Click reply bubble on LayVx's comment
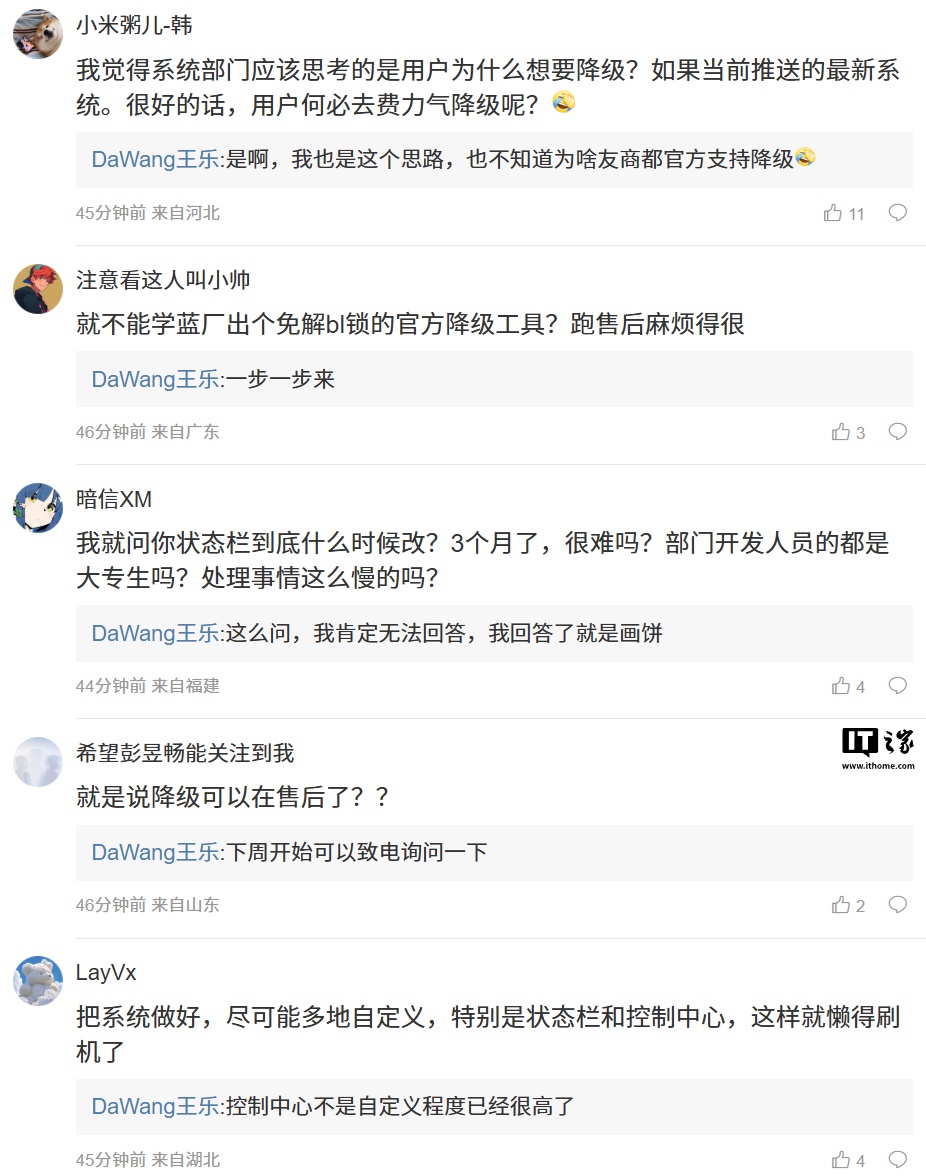 tap(898, 1159)
